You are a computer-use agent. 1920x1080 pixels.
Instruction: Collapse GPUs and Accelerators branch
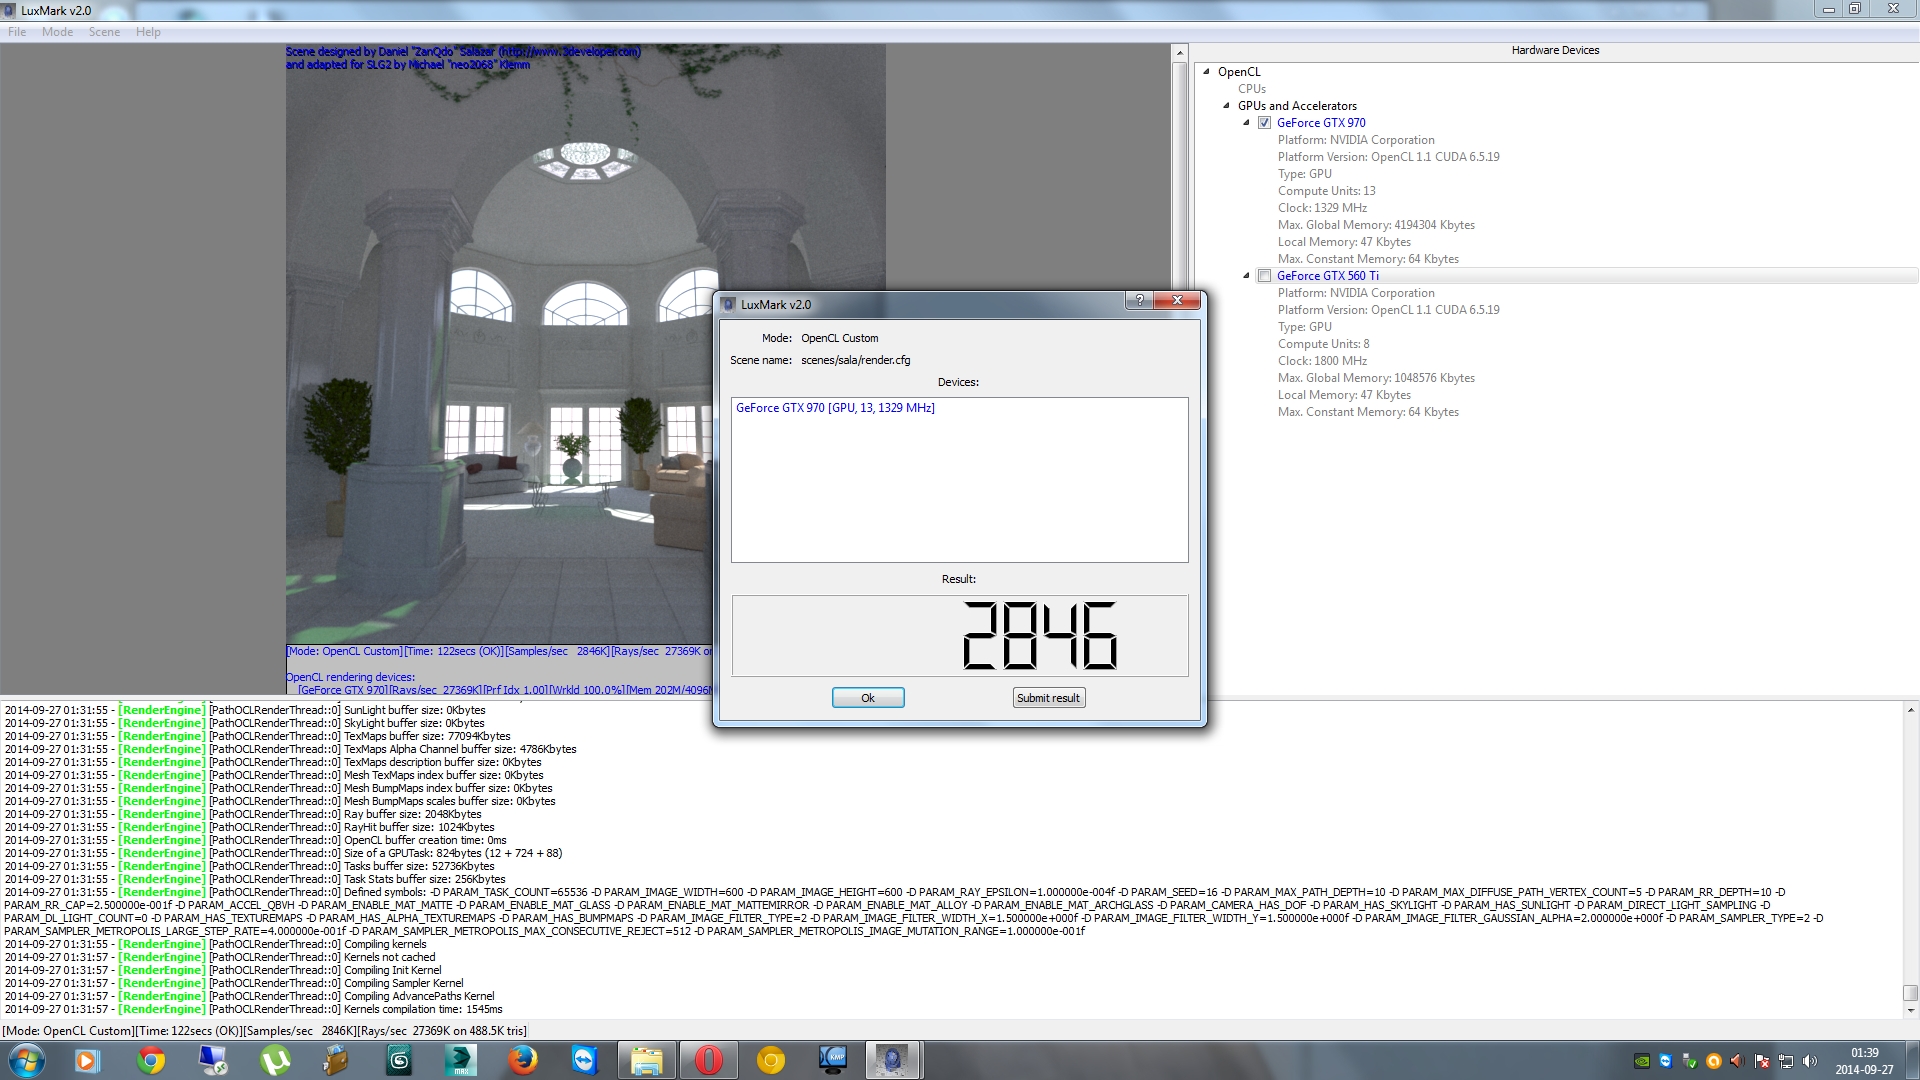pos(1227,106)
